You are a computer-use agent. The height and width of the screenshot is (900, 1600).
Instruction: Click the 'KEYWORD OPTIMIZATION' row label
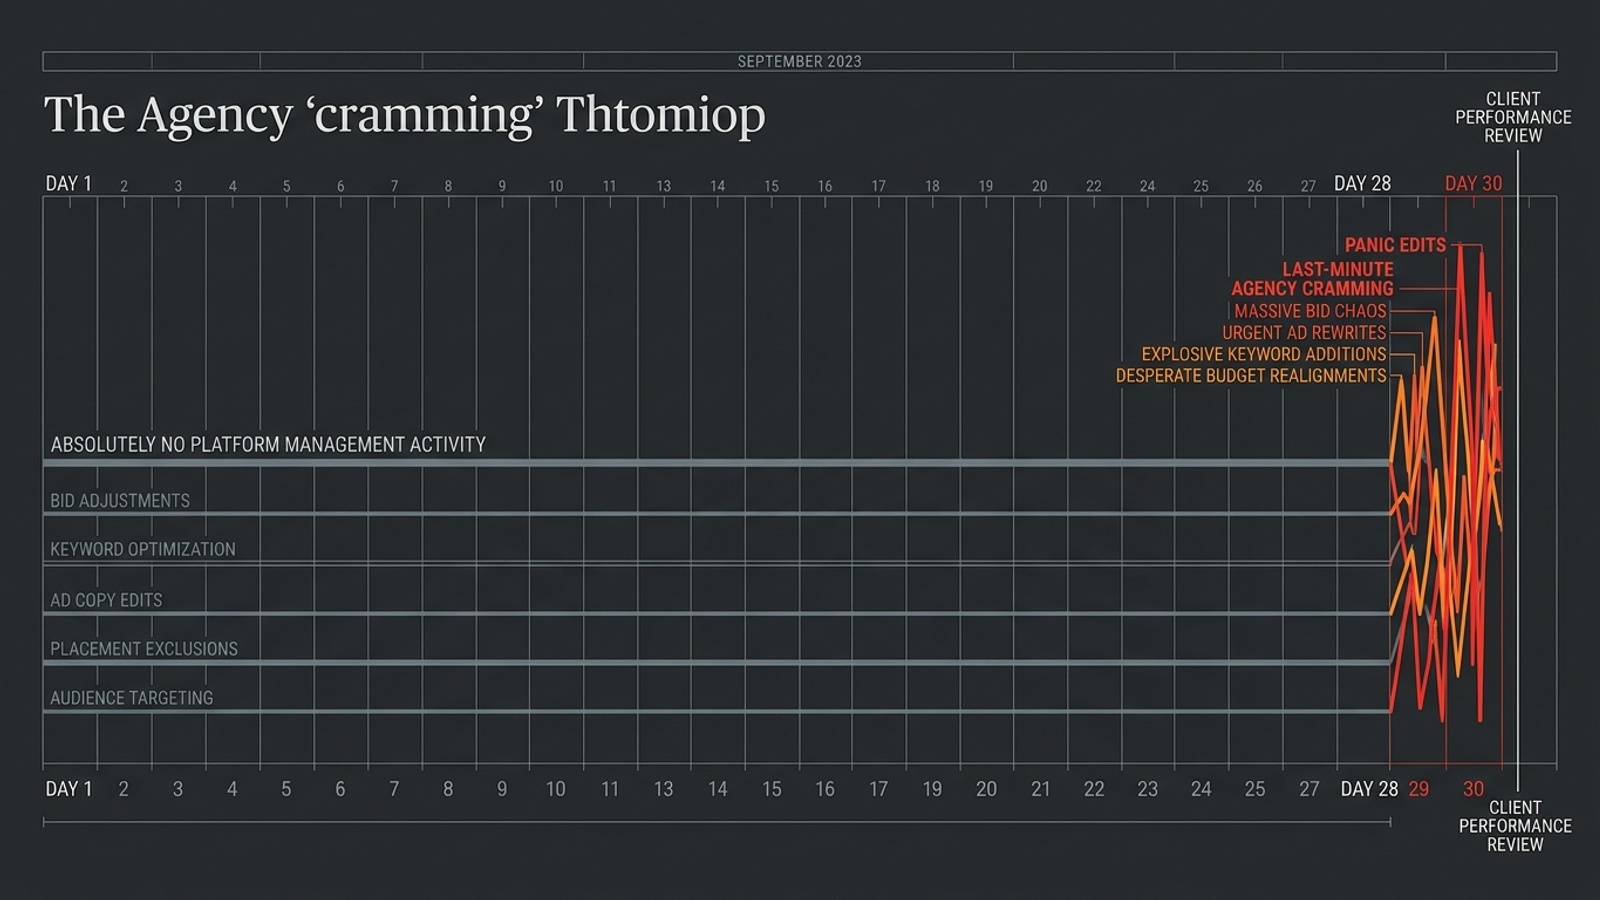(x=143, y=549)
